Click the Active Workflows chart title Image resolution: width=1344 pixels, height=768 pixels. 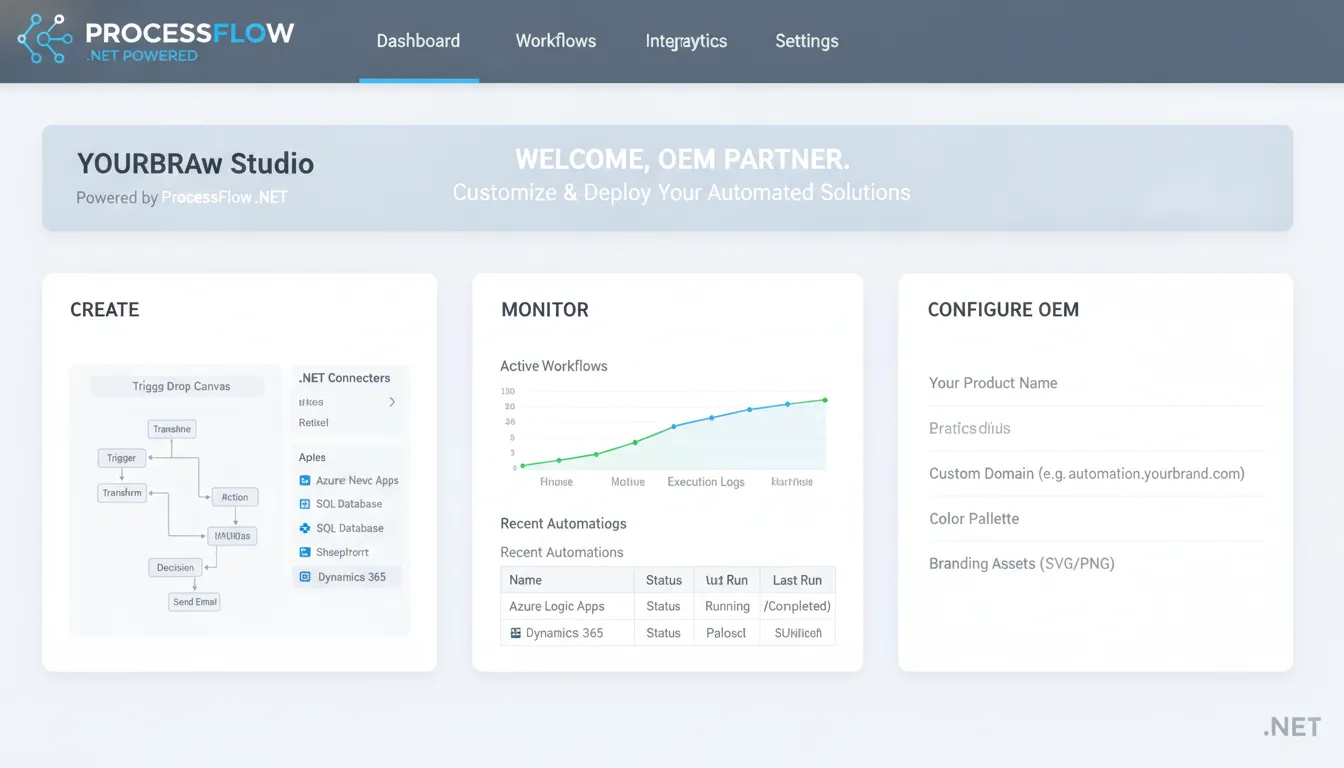coord(554,366)
